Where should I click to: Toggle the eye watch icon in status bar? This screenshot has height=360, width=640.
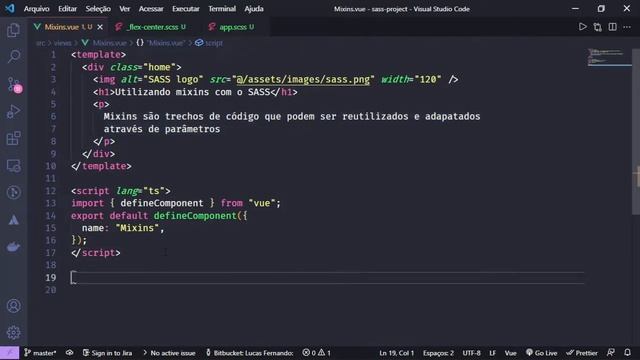pyautogui.click(x=69, y=353)
